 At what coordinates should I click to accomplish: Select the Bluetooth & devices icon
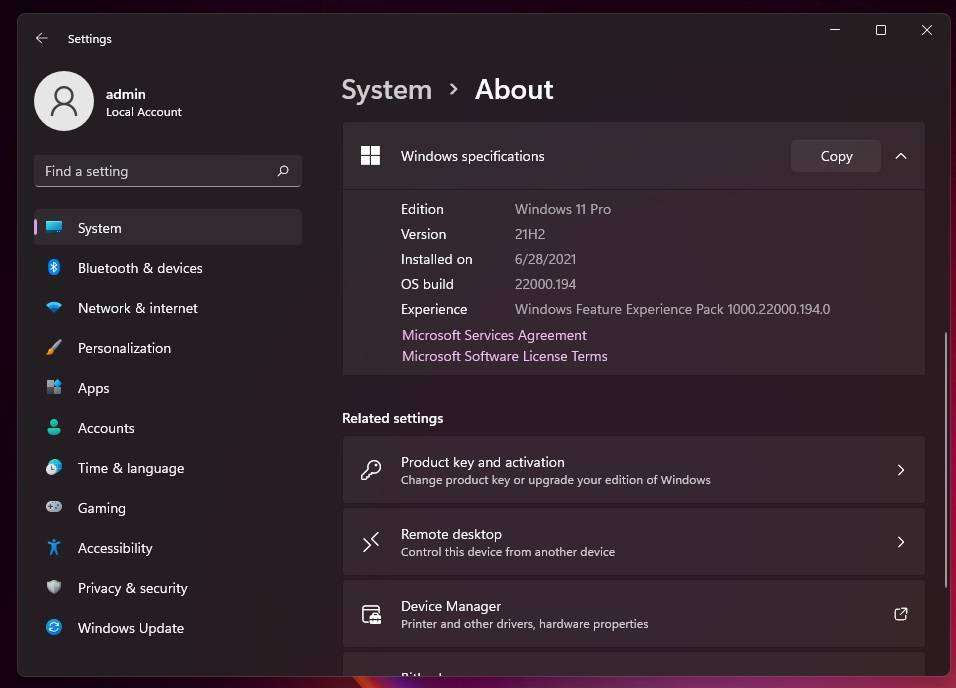(x=53, y=268)
